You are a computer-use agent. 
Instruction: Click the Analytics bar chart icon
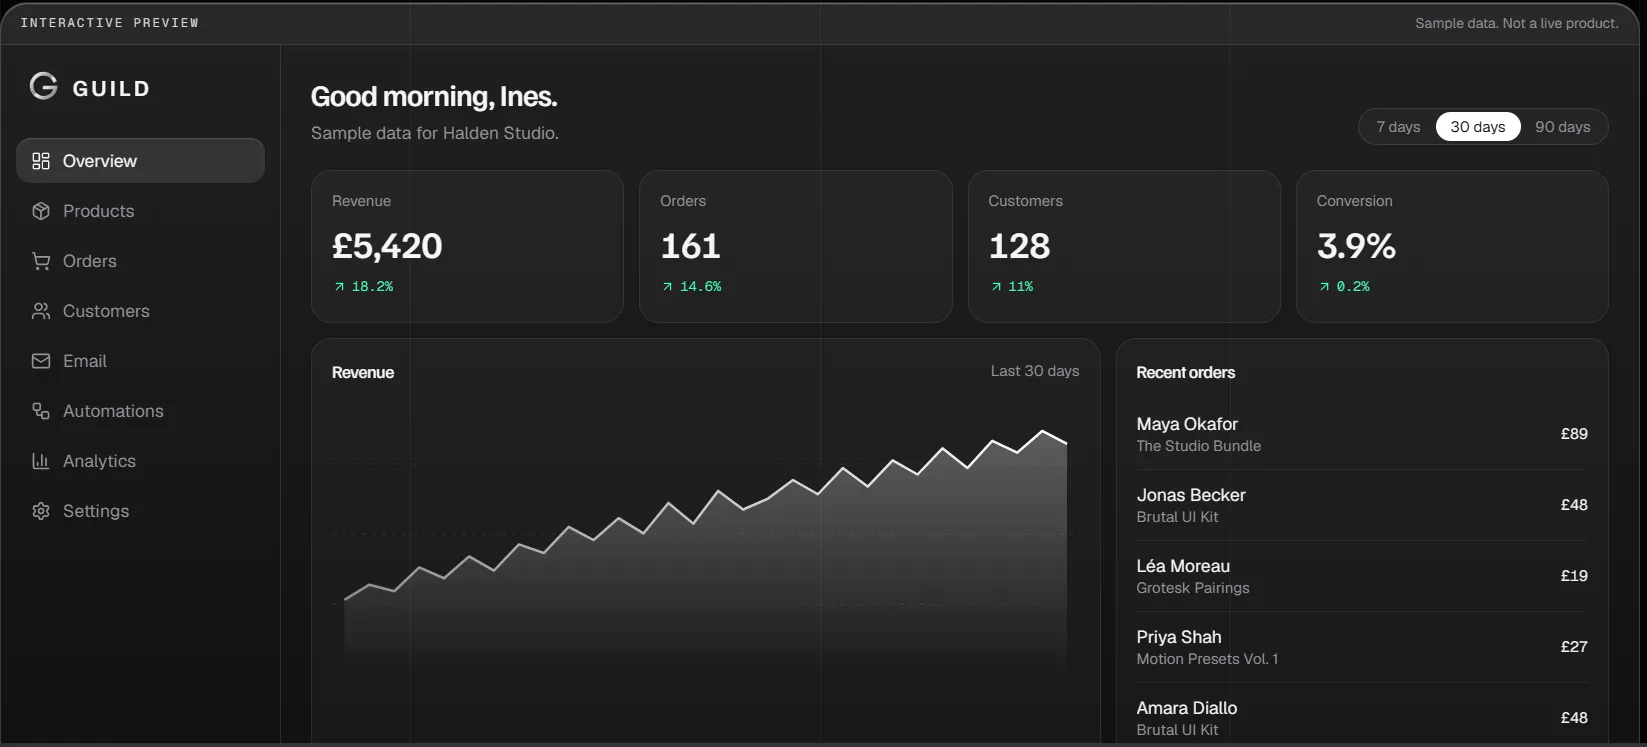[41, 461]
